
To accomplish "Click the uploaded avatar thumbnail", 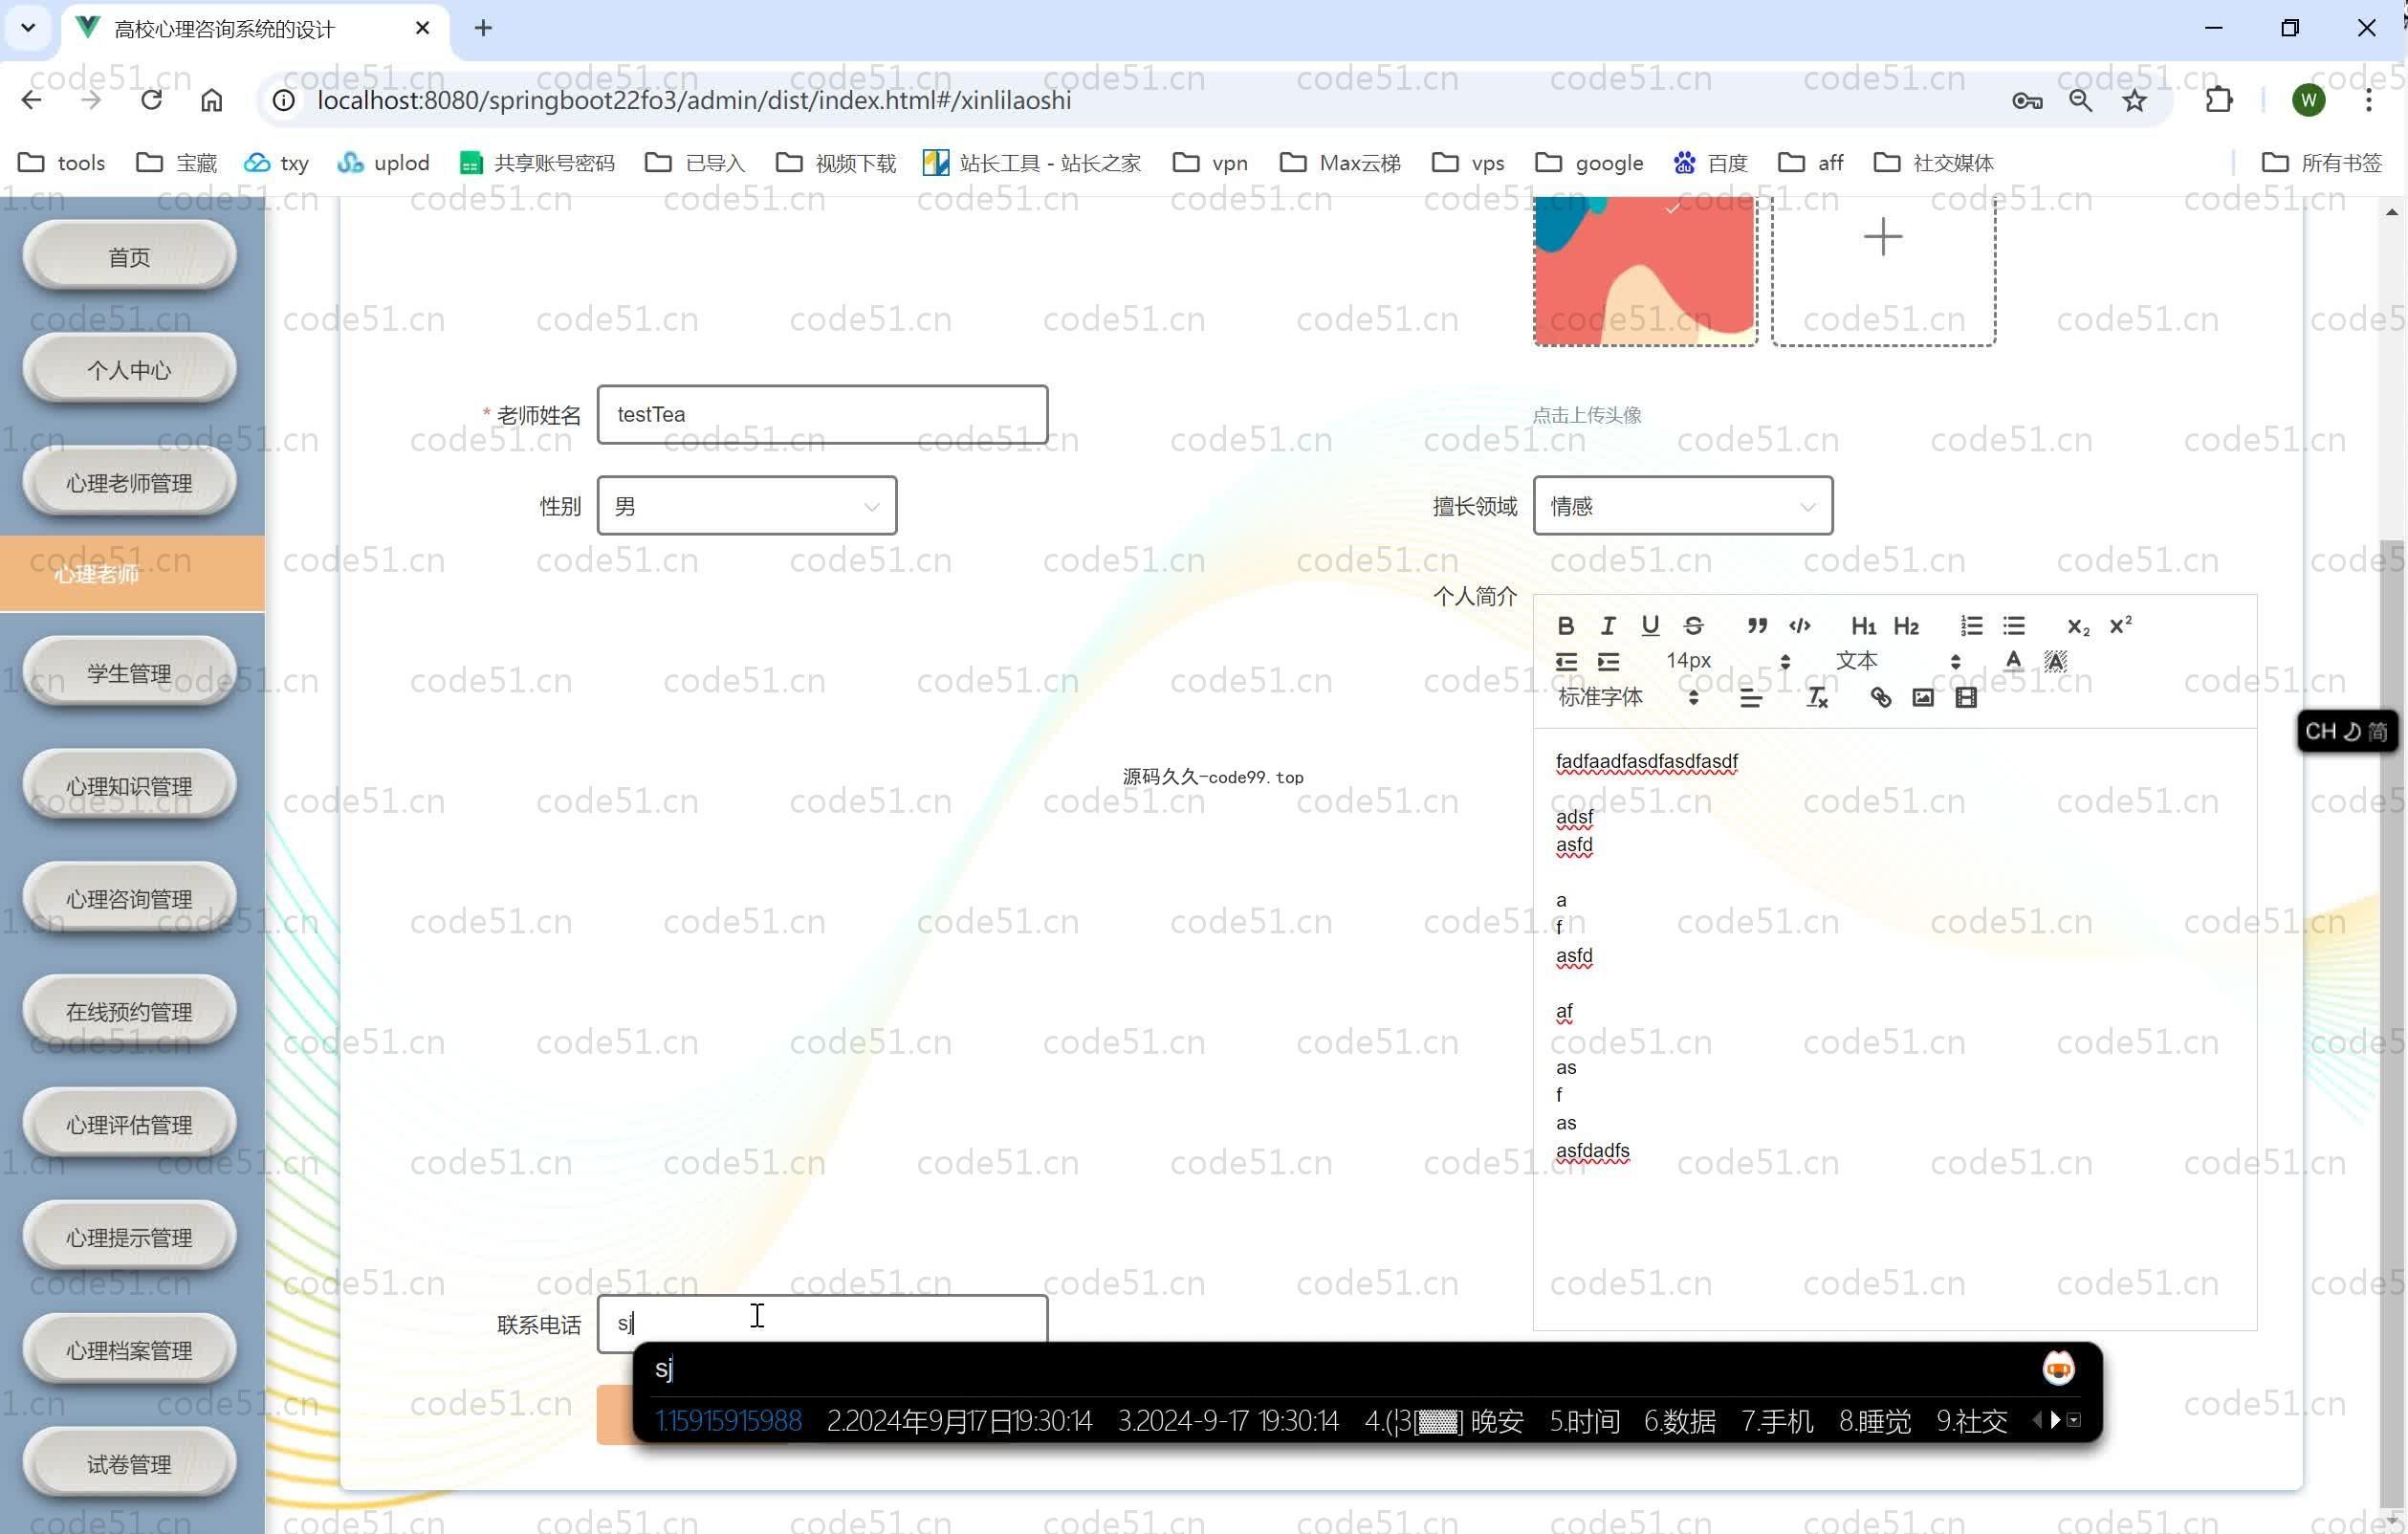I will pos(1645,270).
